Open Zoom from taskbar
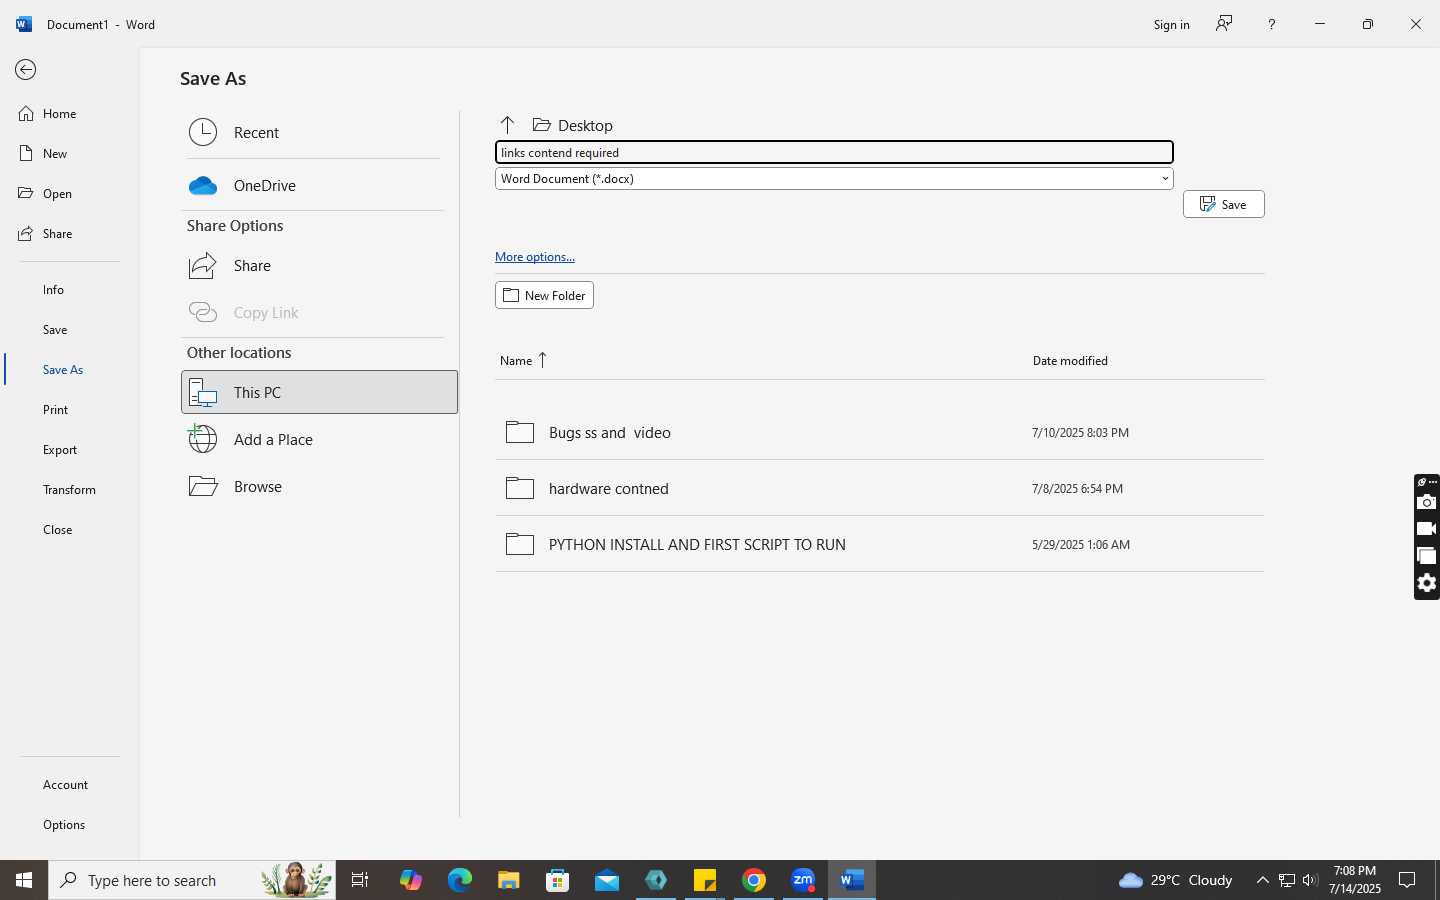This screenshot has height=900, width=1440. pyautogui.click(x=803, y=880)
